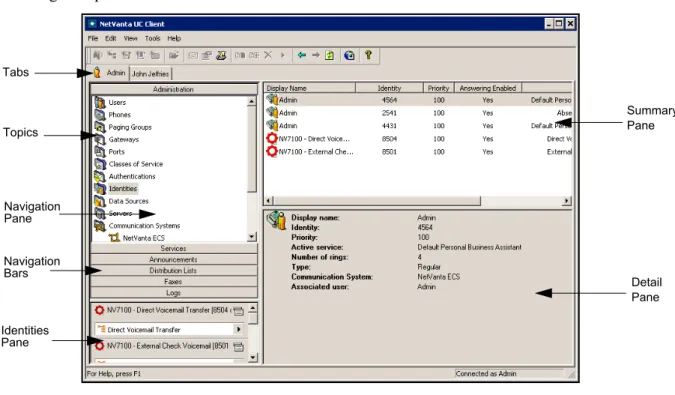Select NV7100 - Direct Voicemail Transfer identity entry
The width and height of the screenshot is (675, 395).
[169, 310]
